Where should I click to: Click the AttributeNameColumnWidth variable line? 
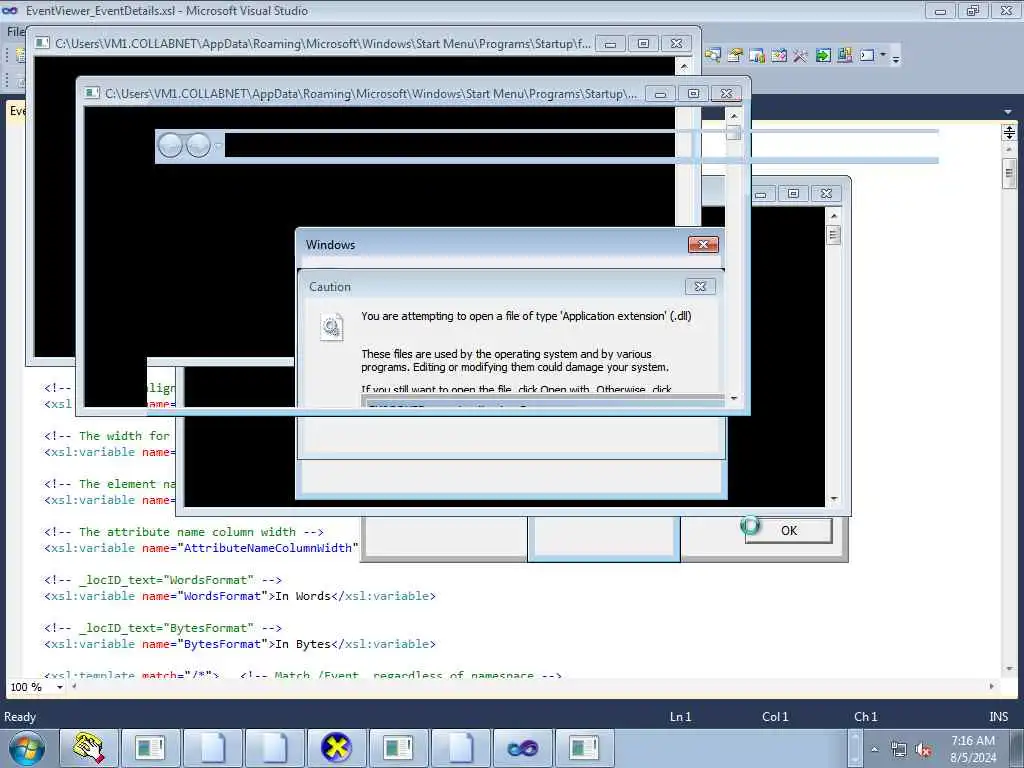(x=201, y=548)
